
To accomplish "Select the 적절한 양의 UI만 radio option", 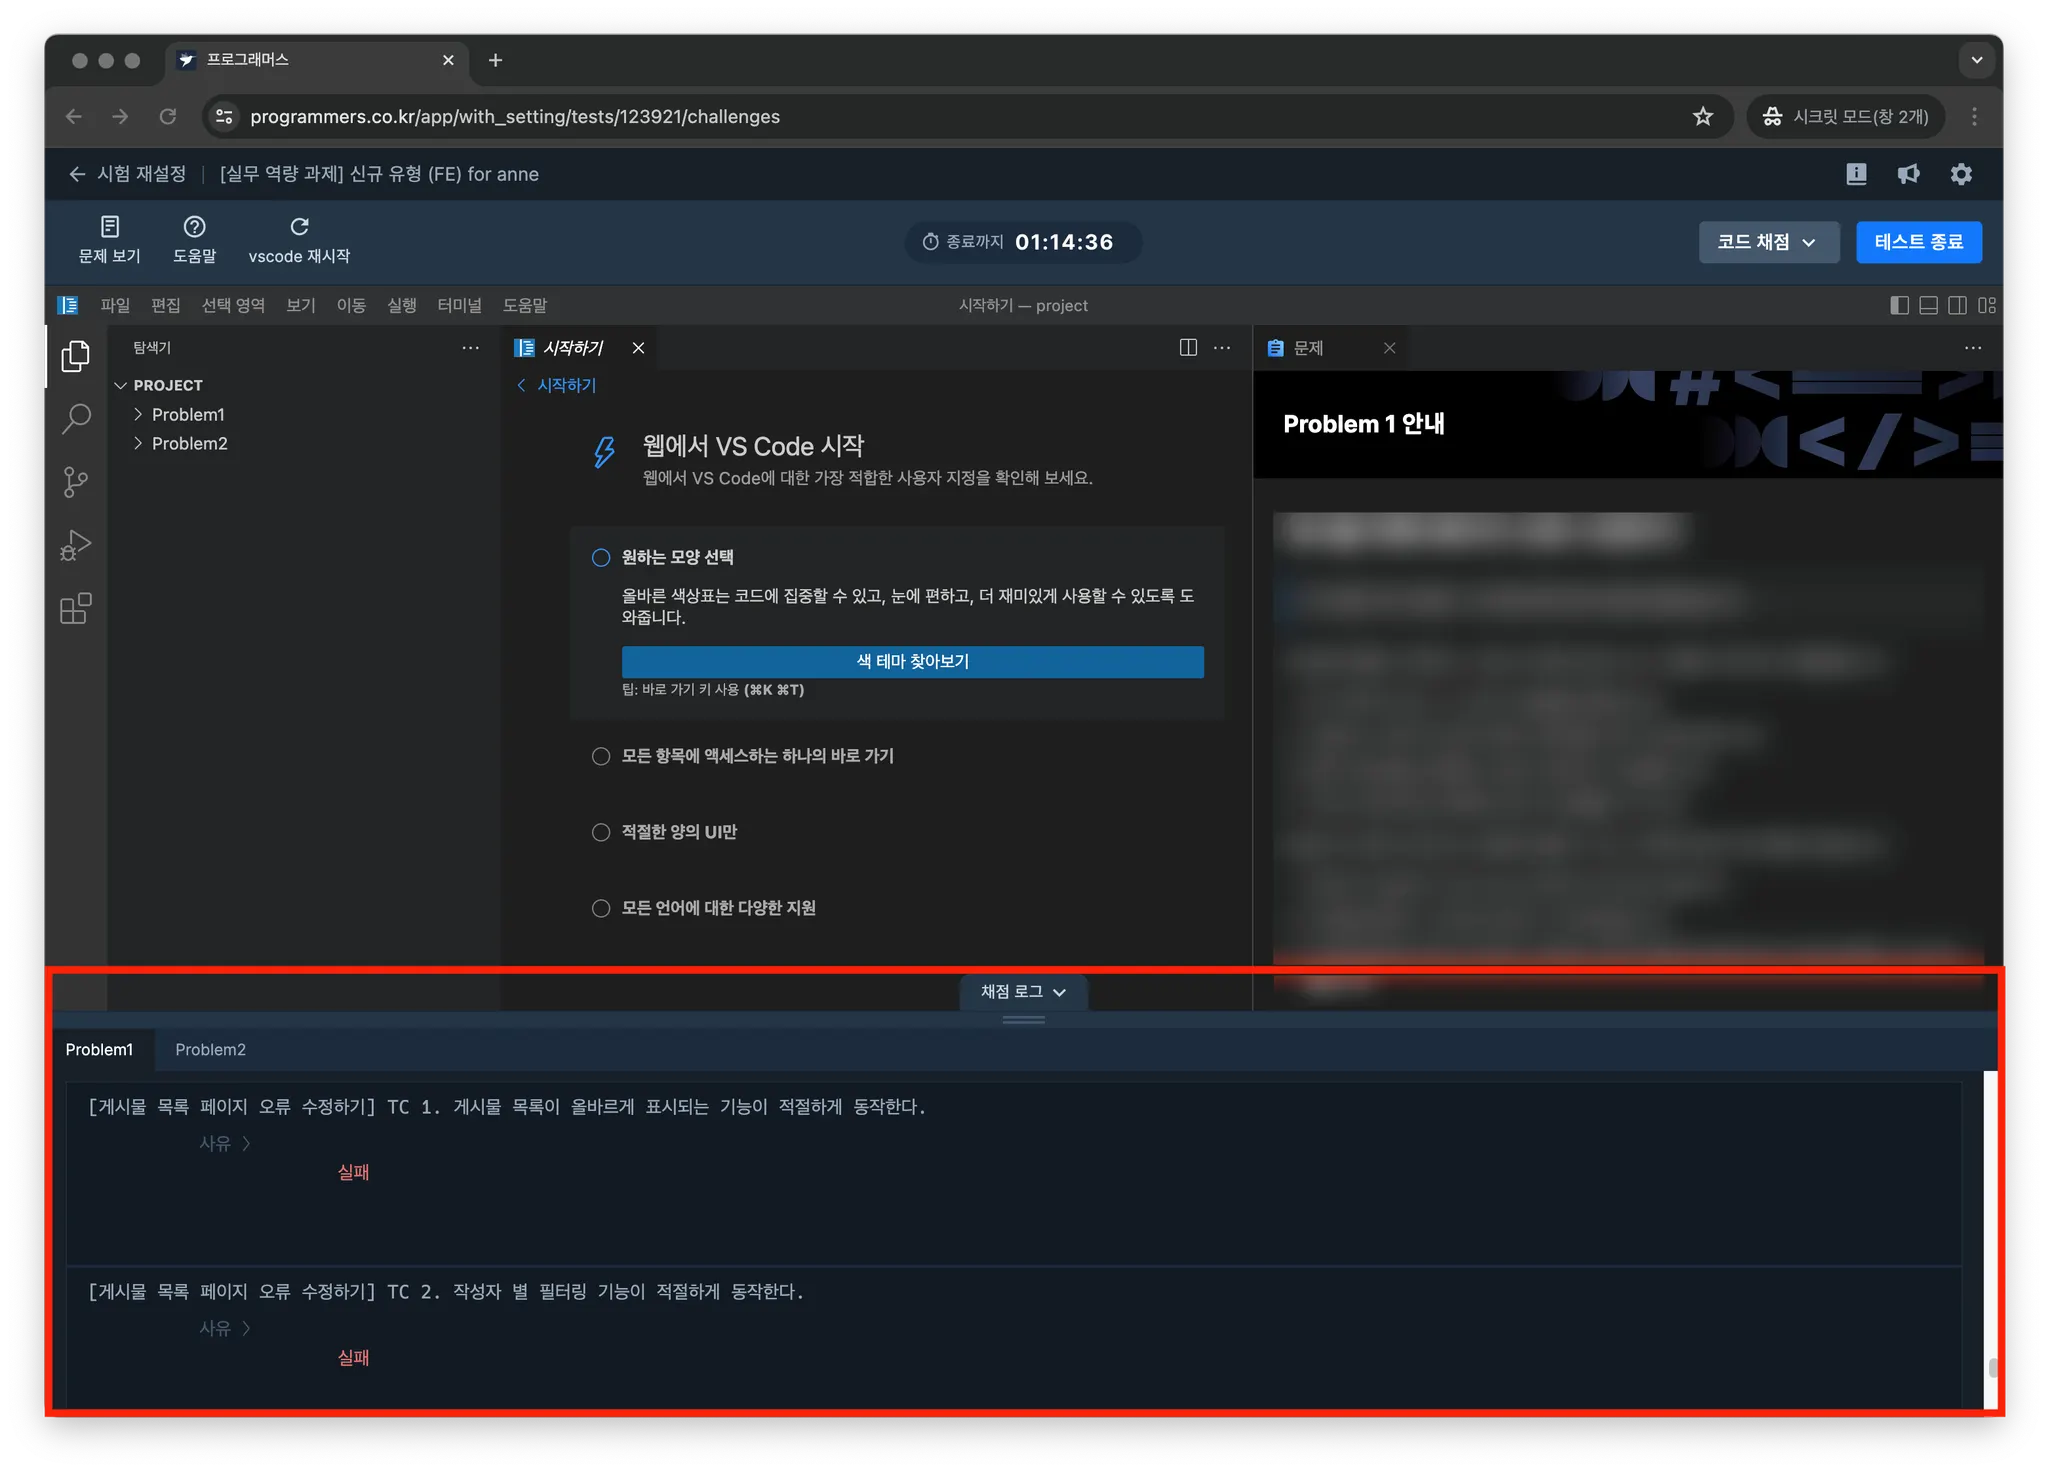I will coord(601,832).
